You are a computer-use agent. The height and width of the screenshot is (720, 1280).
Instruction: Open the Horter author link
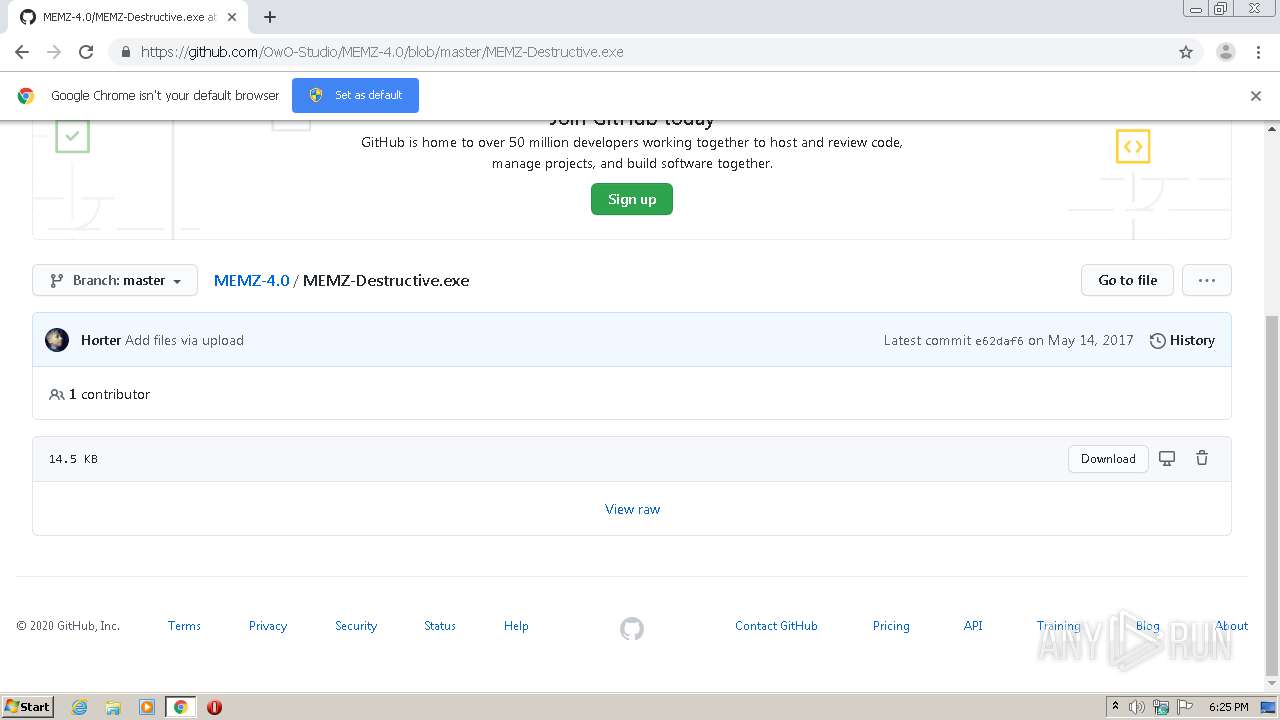pyautogui.click(x=101, y=340)
